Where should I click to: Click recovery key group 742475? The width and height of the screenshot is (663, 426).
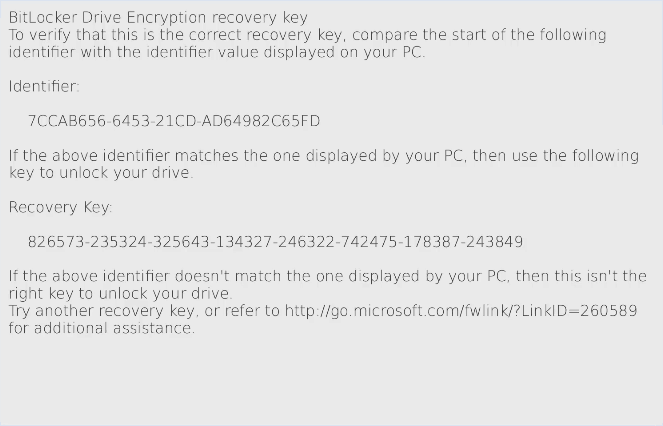[369, 242]
